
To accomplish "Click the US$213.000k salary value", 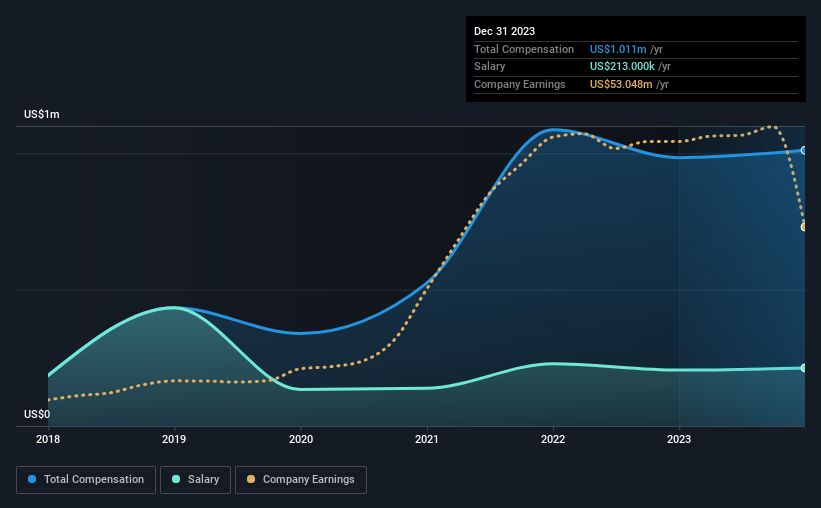I will [x=622, y=67].
